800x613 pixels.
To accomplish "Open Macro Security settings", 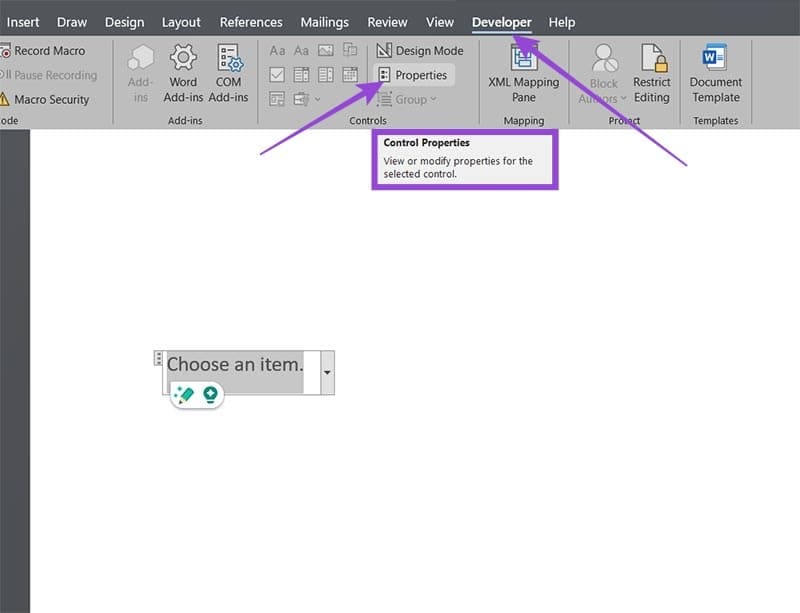I will pos(44,99).
